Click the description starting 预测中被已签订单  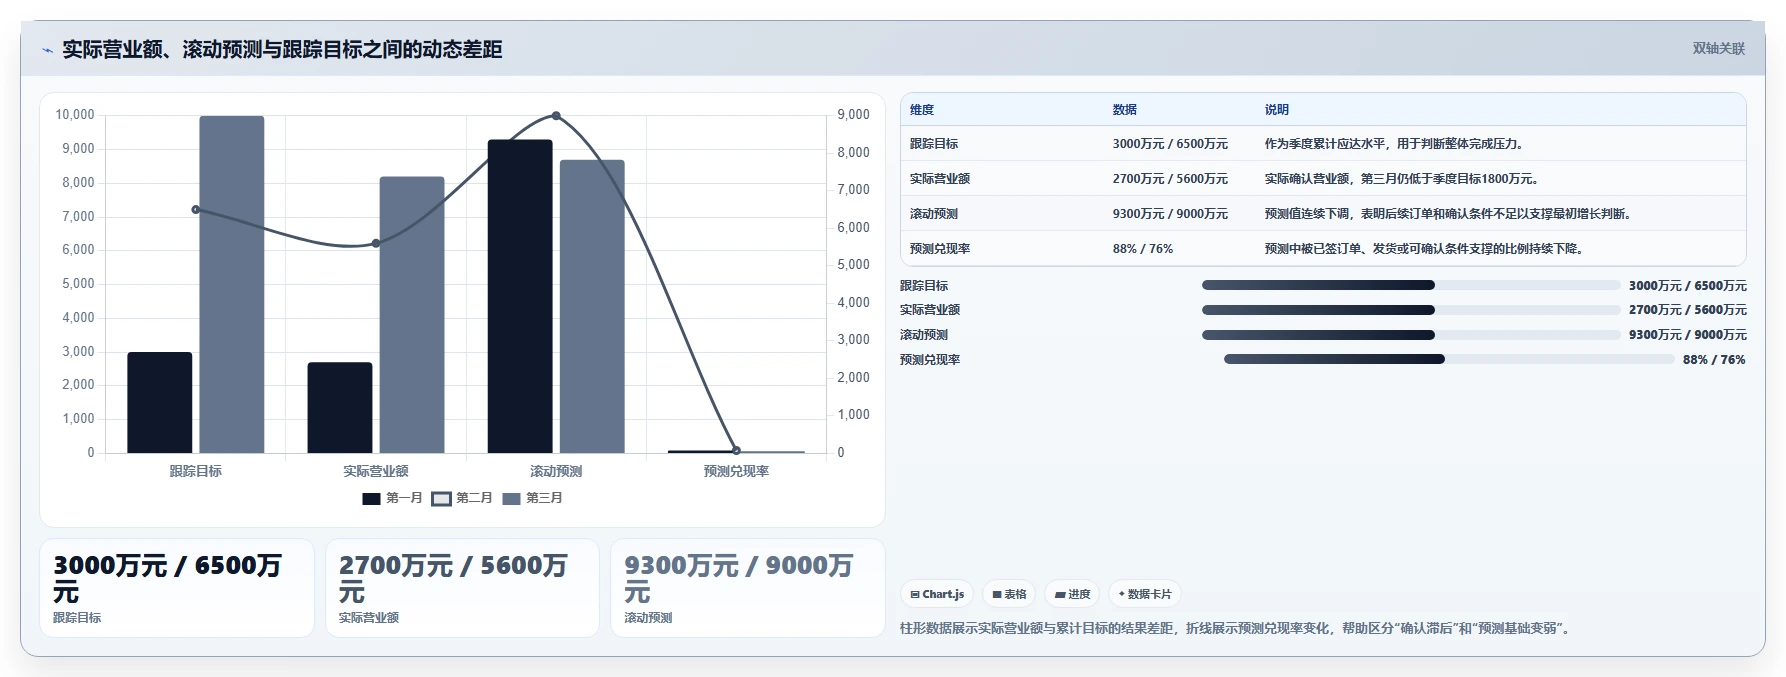[1426, 249]
